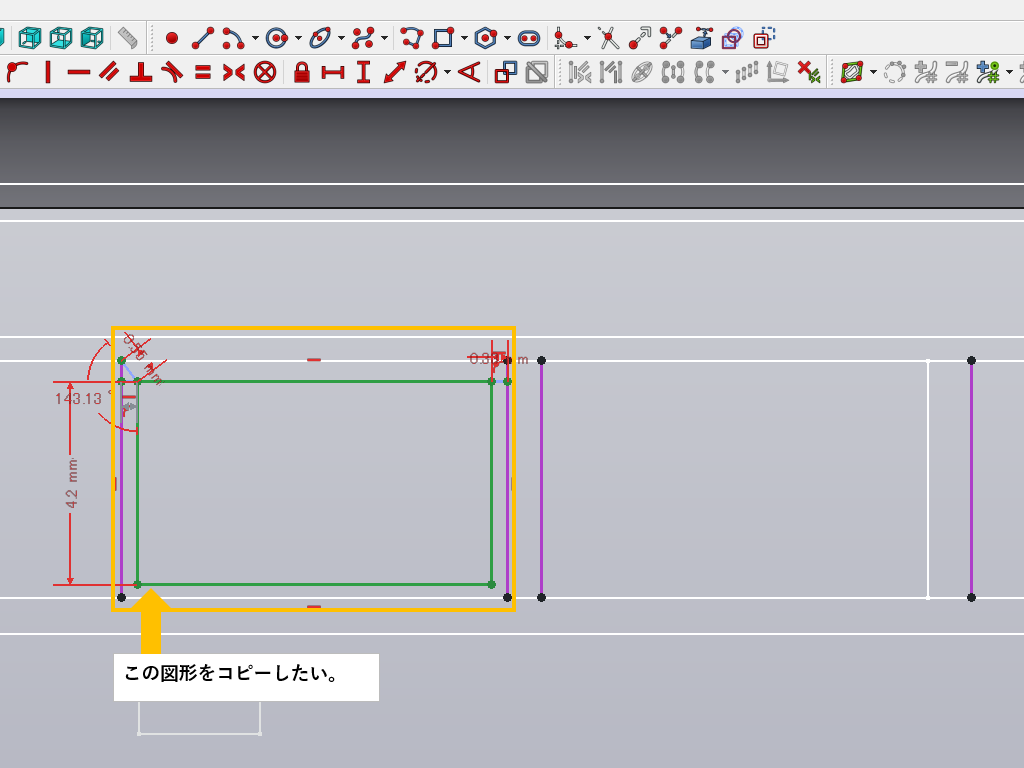This screenshot has height=768, width=1024.
Task: Toggle driving/reference constraint mode
Action: point(506,72)
